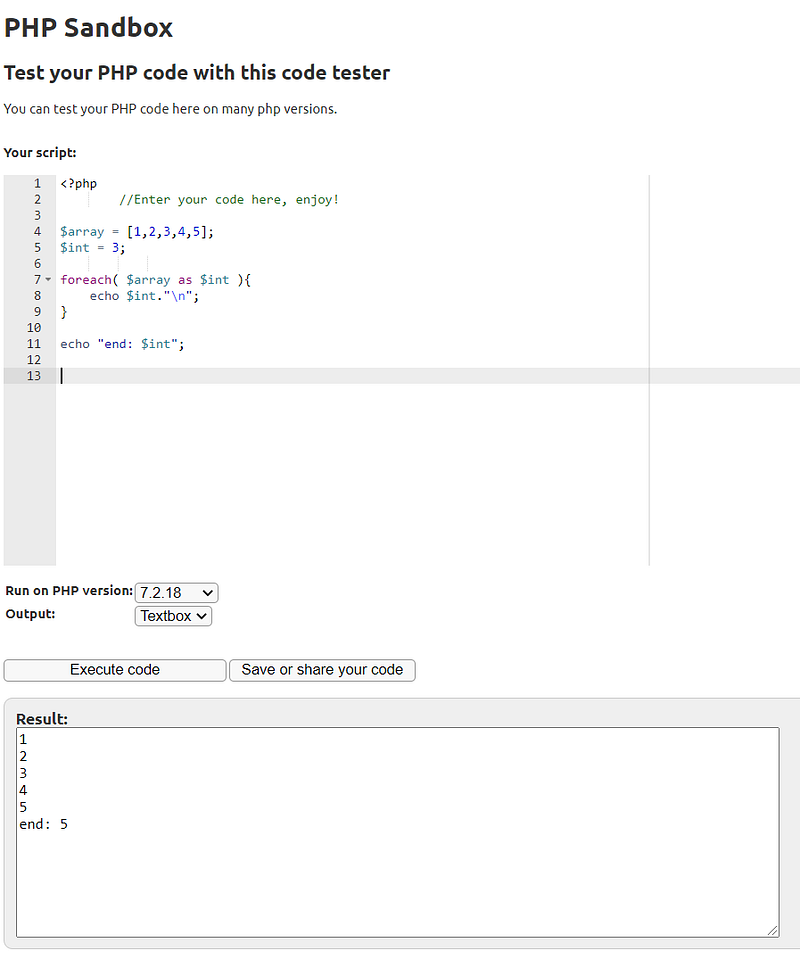Click the 'foreach( $array as $int ){' line
This screenshot has height=953, width=800.
click(x=156, y=280)
